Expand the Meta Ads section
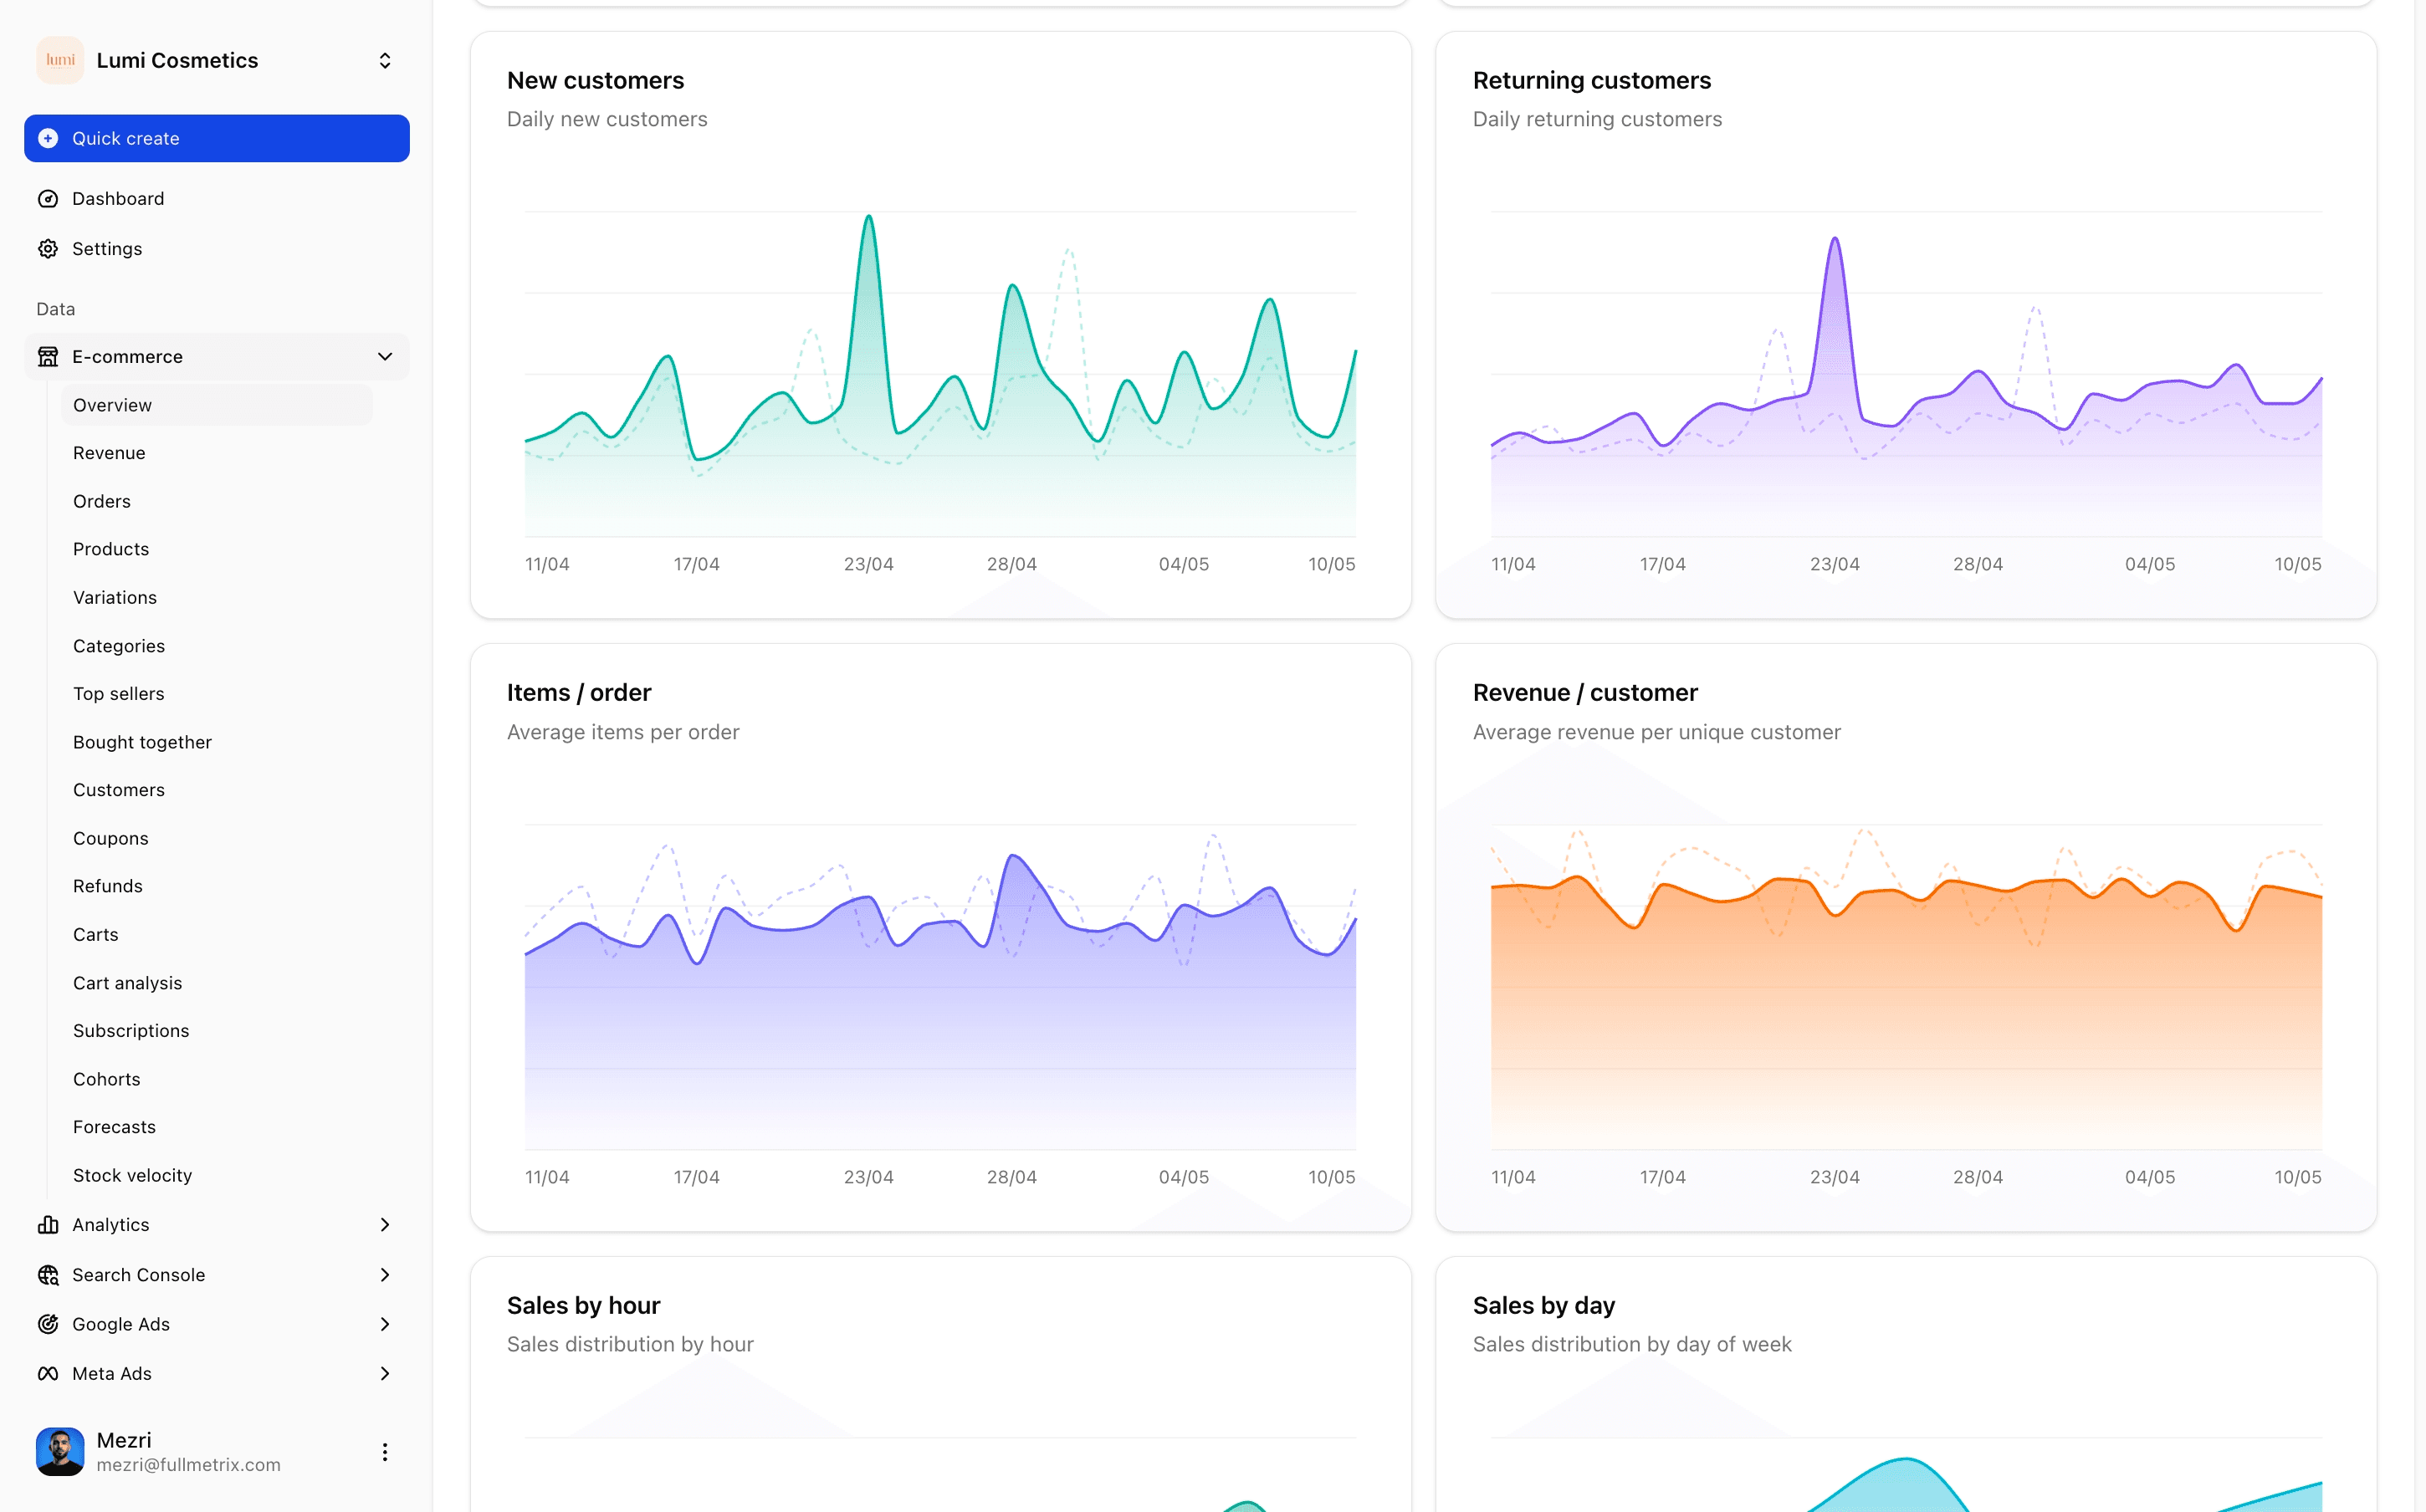The height and width of the screenshot is (1512, 2426). point(385,1373)
